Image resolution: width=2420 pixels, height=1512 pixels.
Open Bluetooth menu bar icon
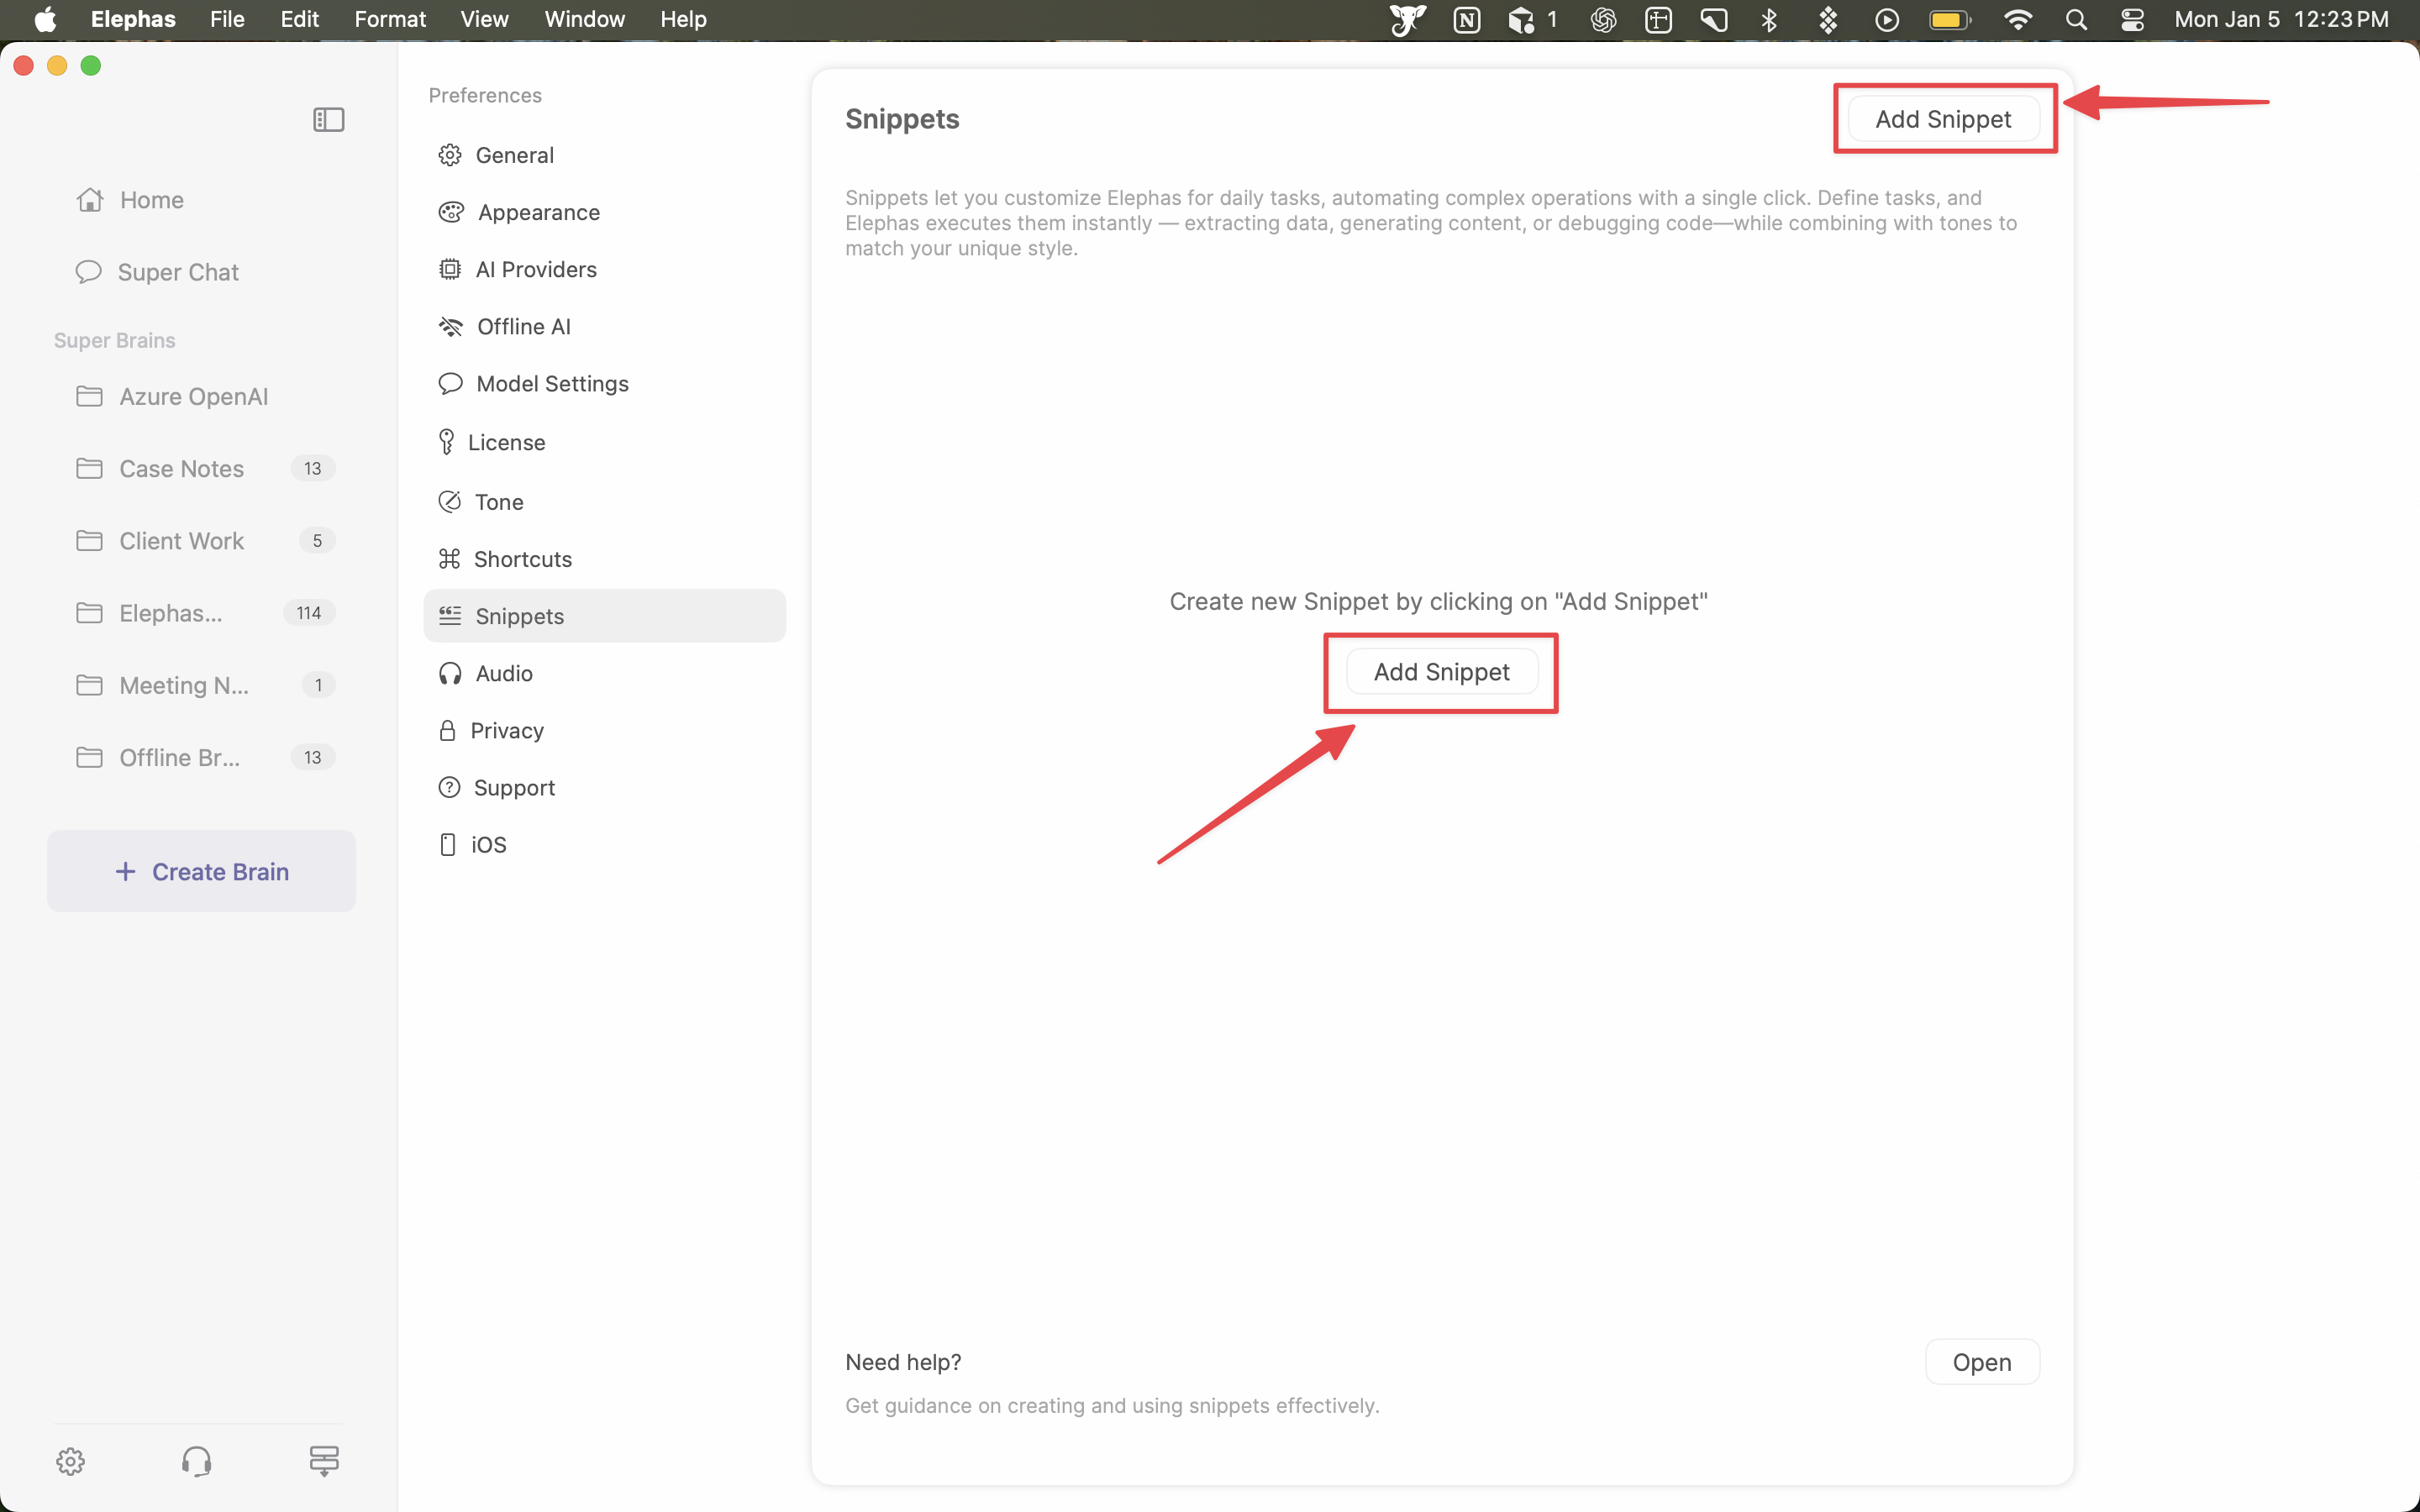[1769, 19]
